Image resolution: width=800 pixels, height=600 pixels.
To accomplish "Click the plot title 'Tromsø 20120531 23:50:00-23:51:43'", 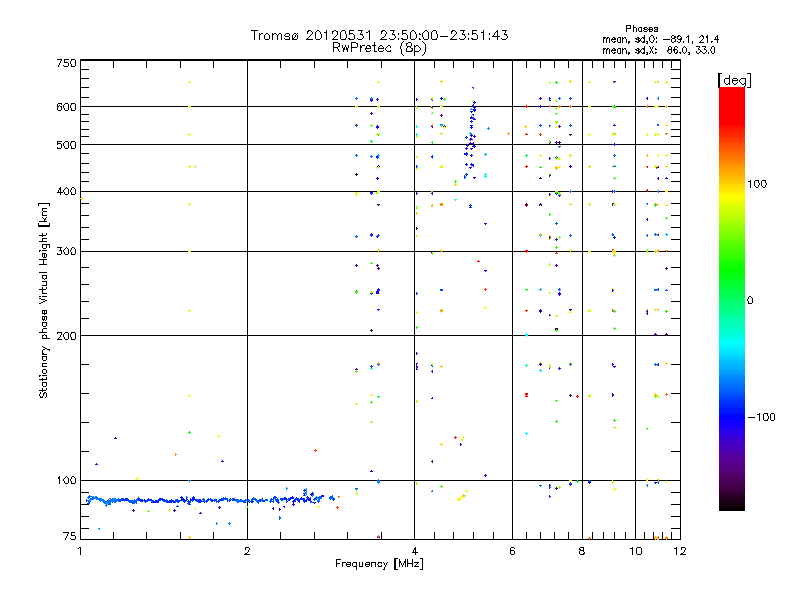I will tap(379, 35).
